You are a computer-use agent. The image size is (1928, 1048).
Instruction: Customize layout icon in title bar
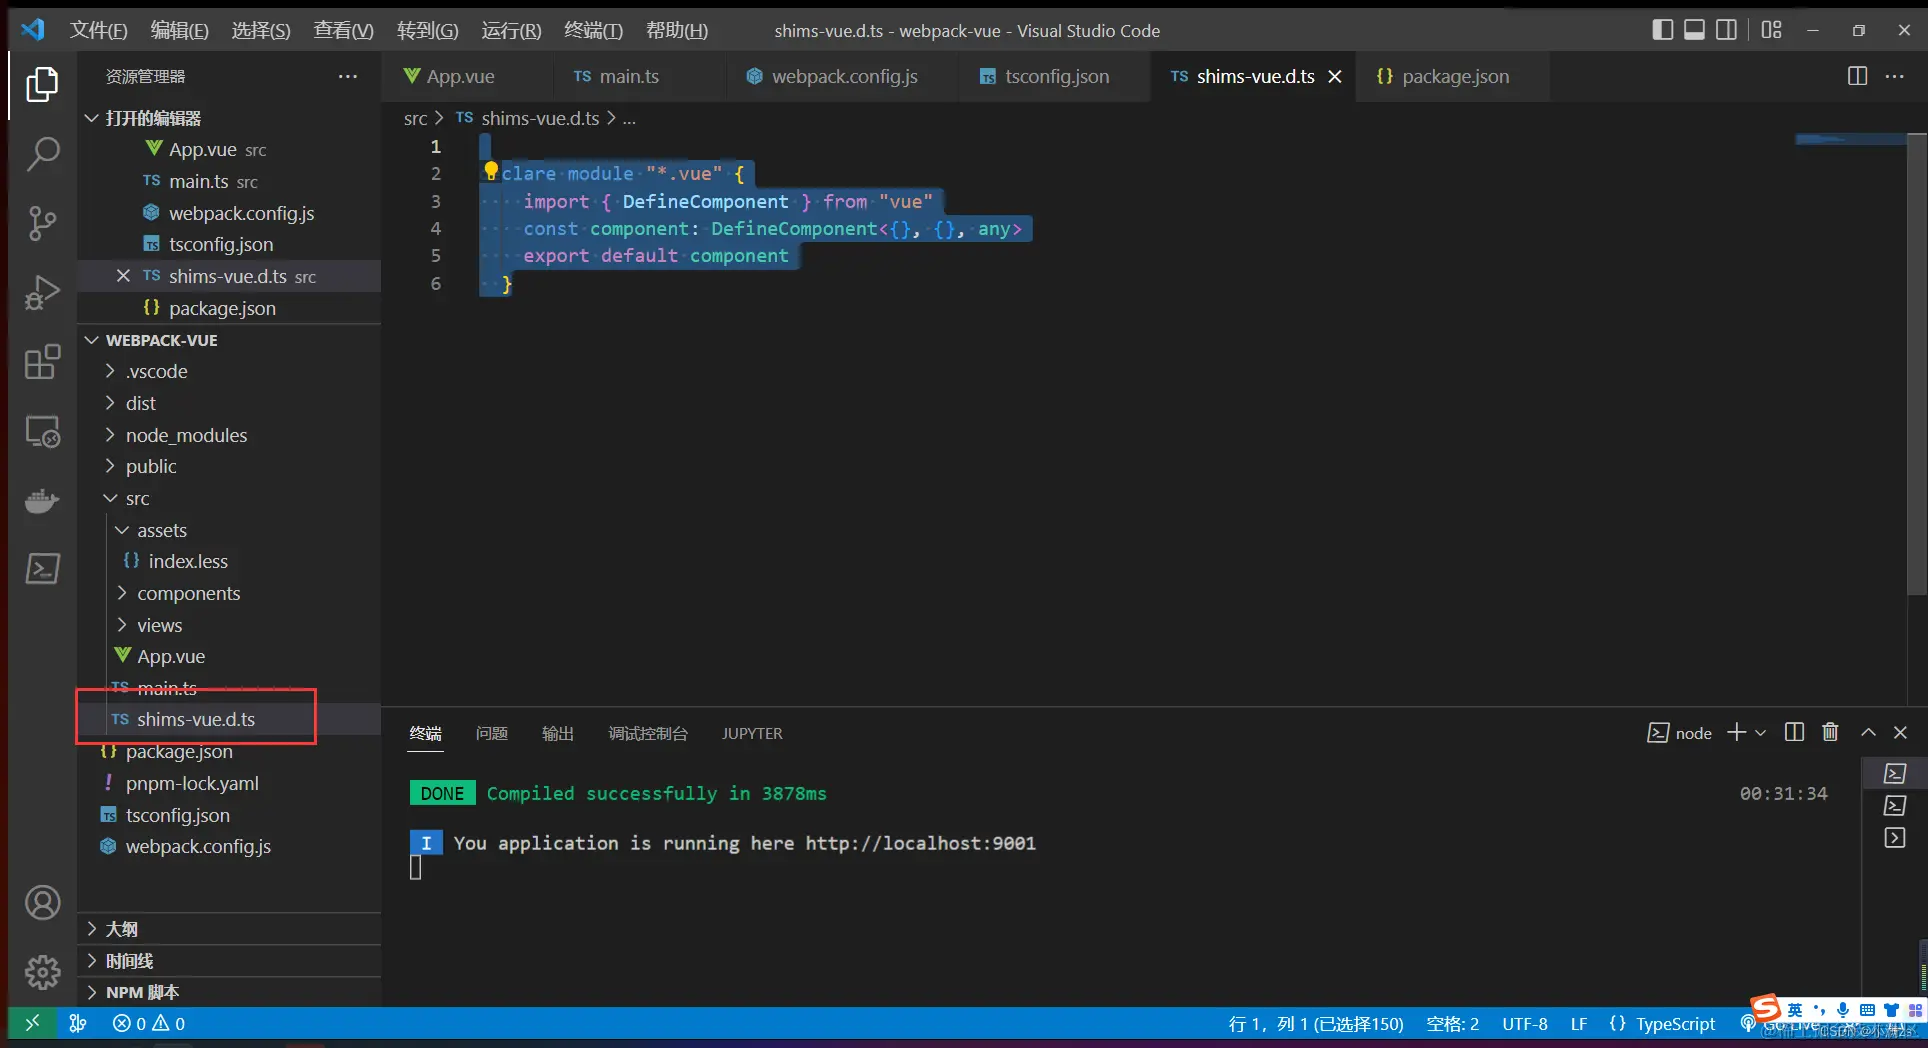pos(1772,30)
